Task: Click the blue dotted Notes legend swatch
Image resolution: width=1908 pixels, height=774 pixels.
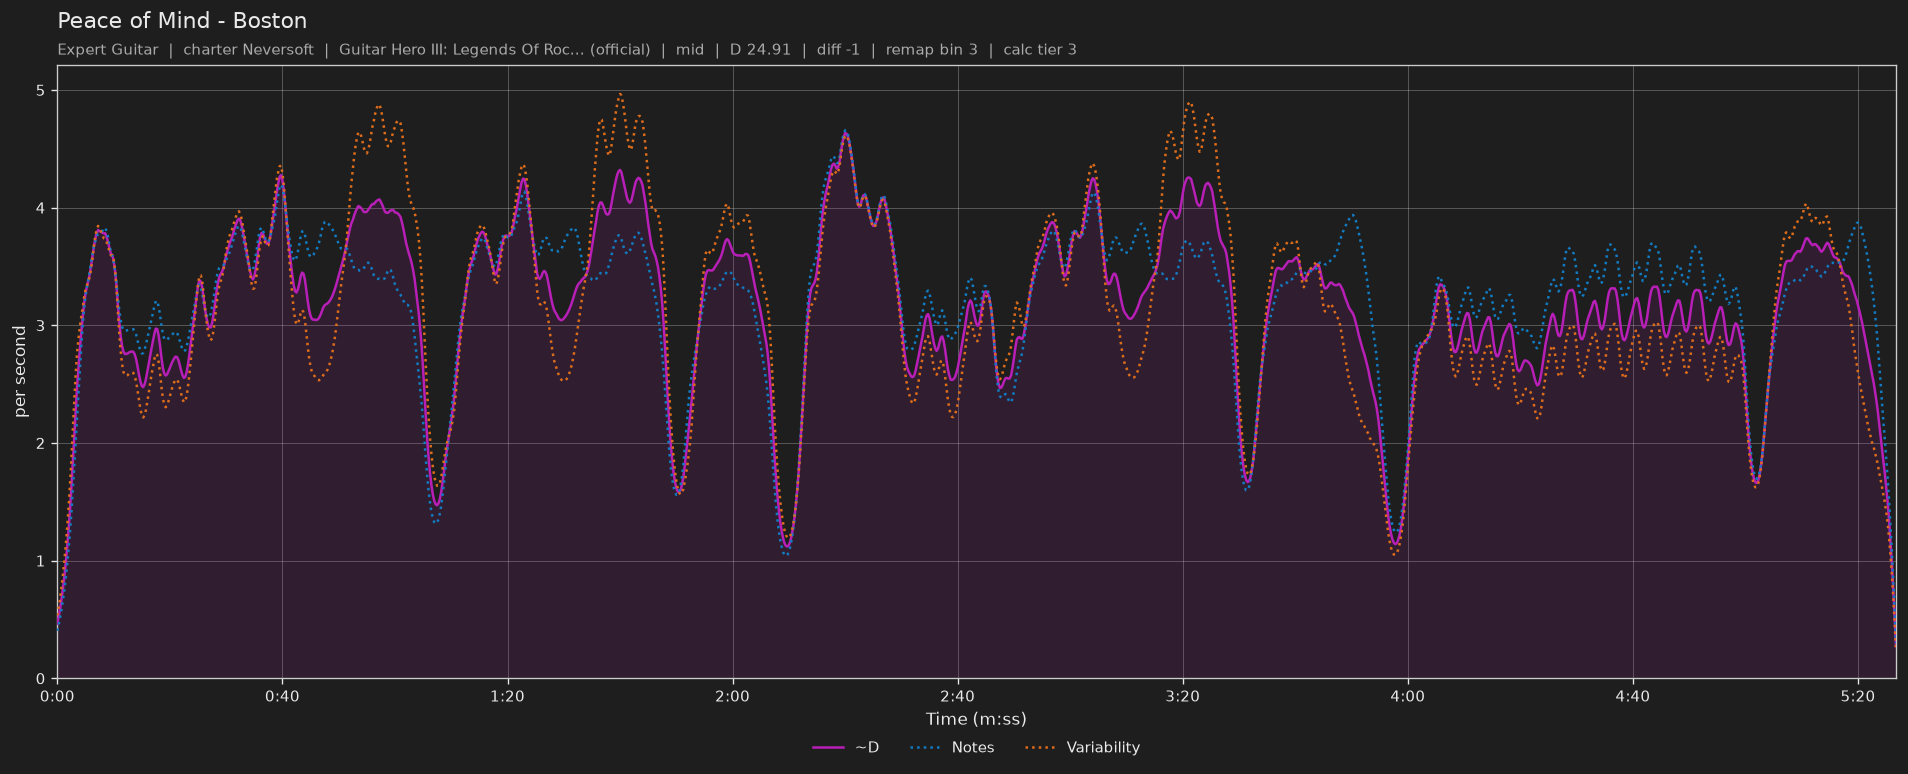Action: pyautogui.click(x=926, y=748)
